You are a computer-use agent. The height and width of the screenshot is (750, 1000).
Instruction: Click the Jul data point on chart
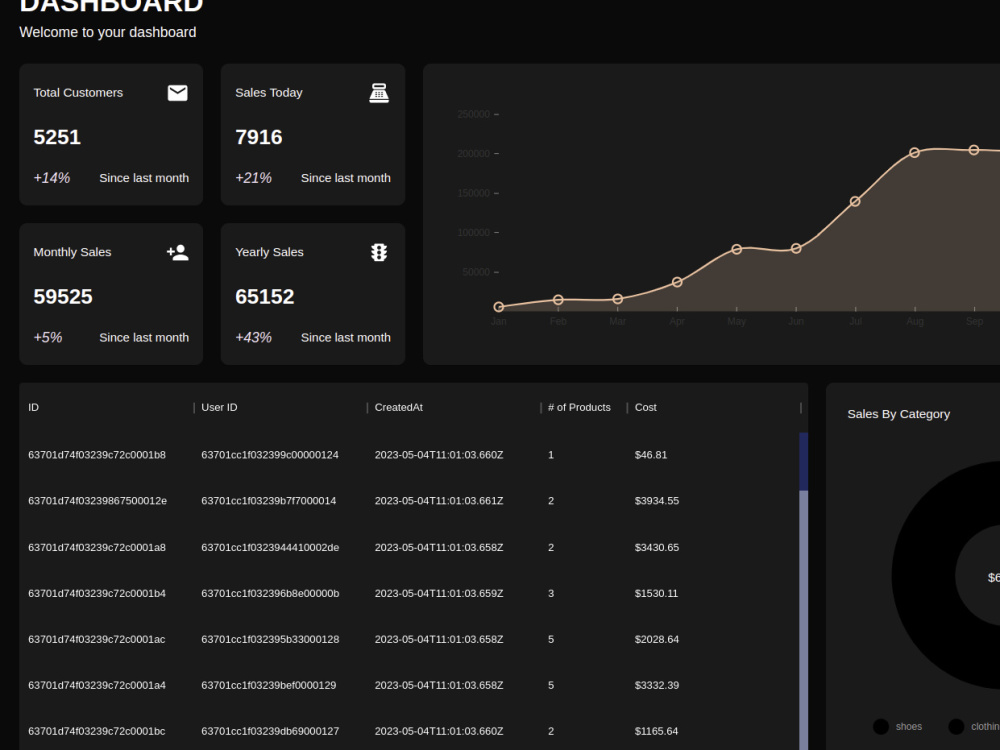855,202
